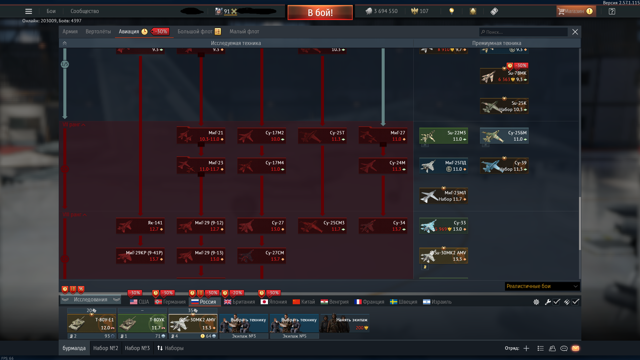Viewport: 640px width, 360px height.
Task: Select the США nation tab
Action: [139, 302]
